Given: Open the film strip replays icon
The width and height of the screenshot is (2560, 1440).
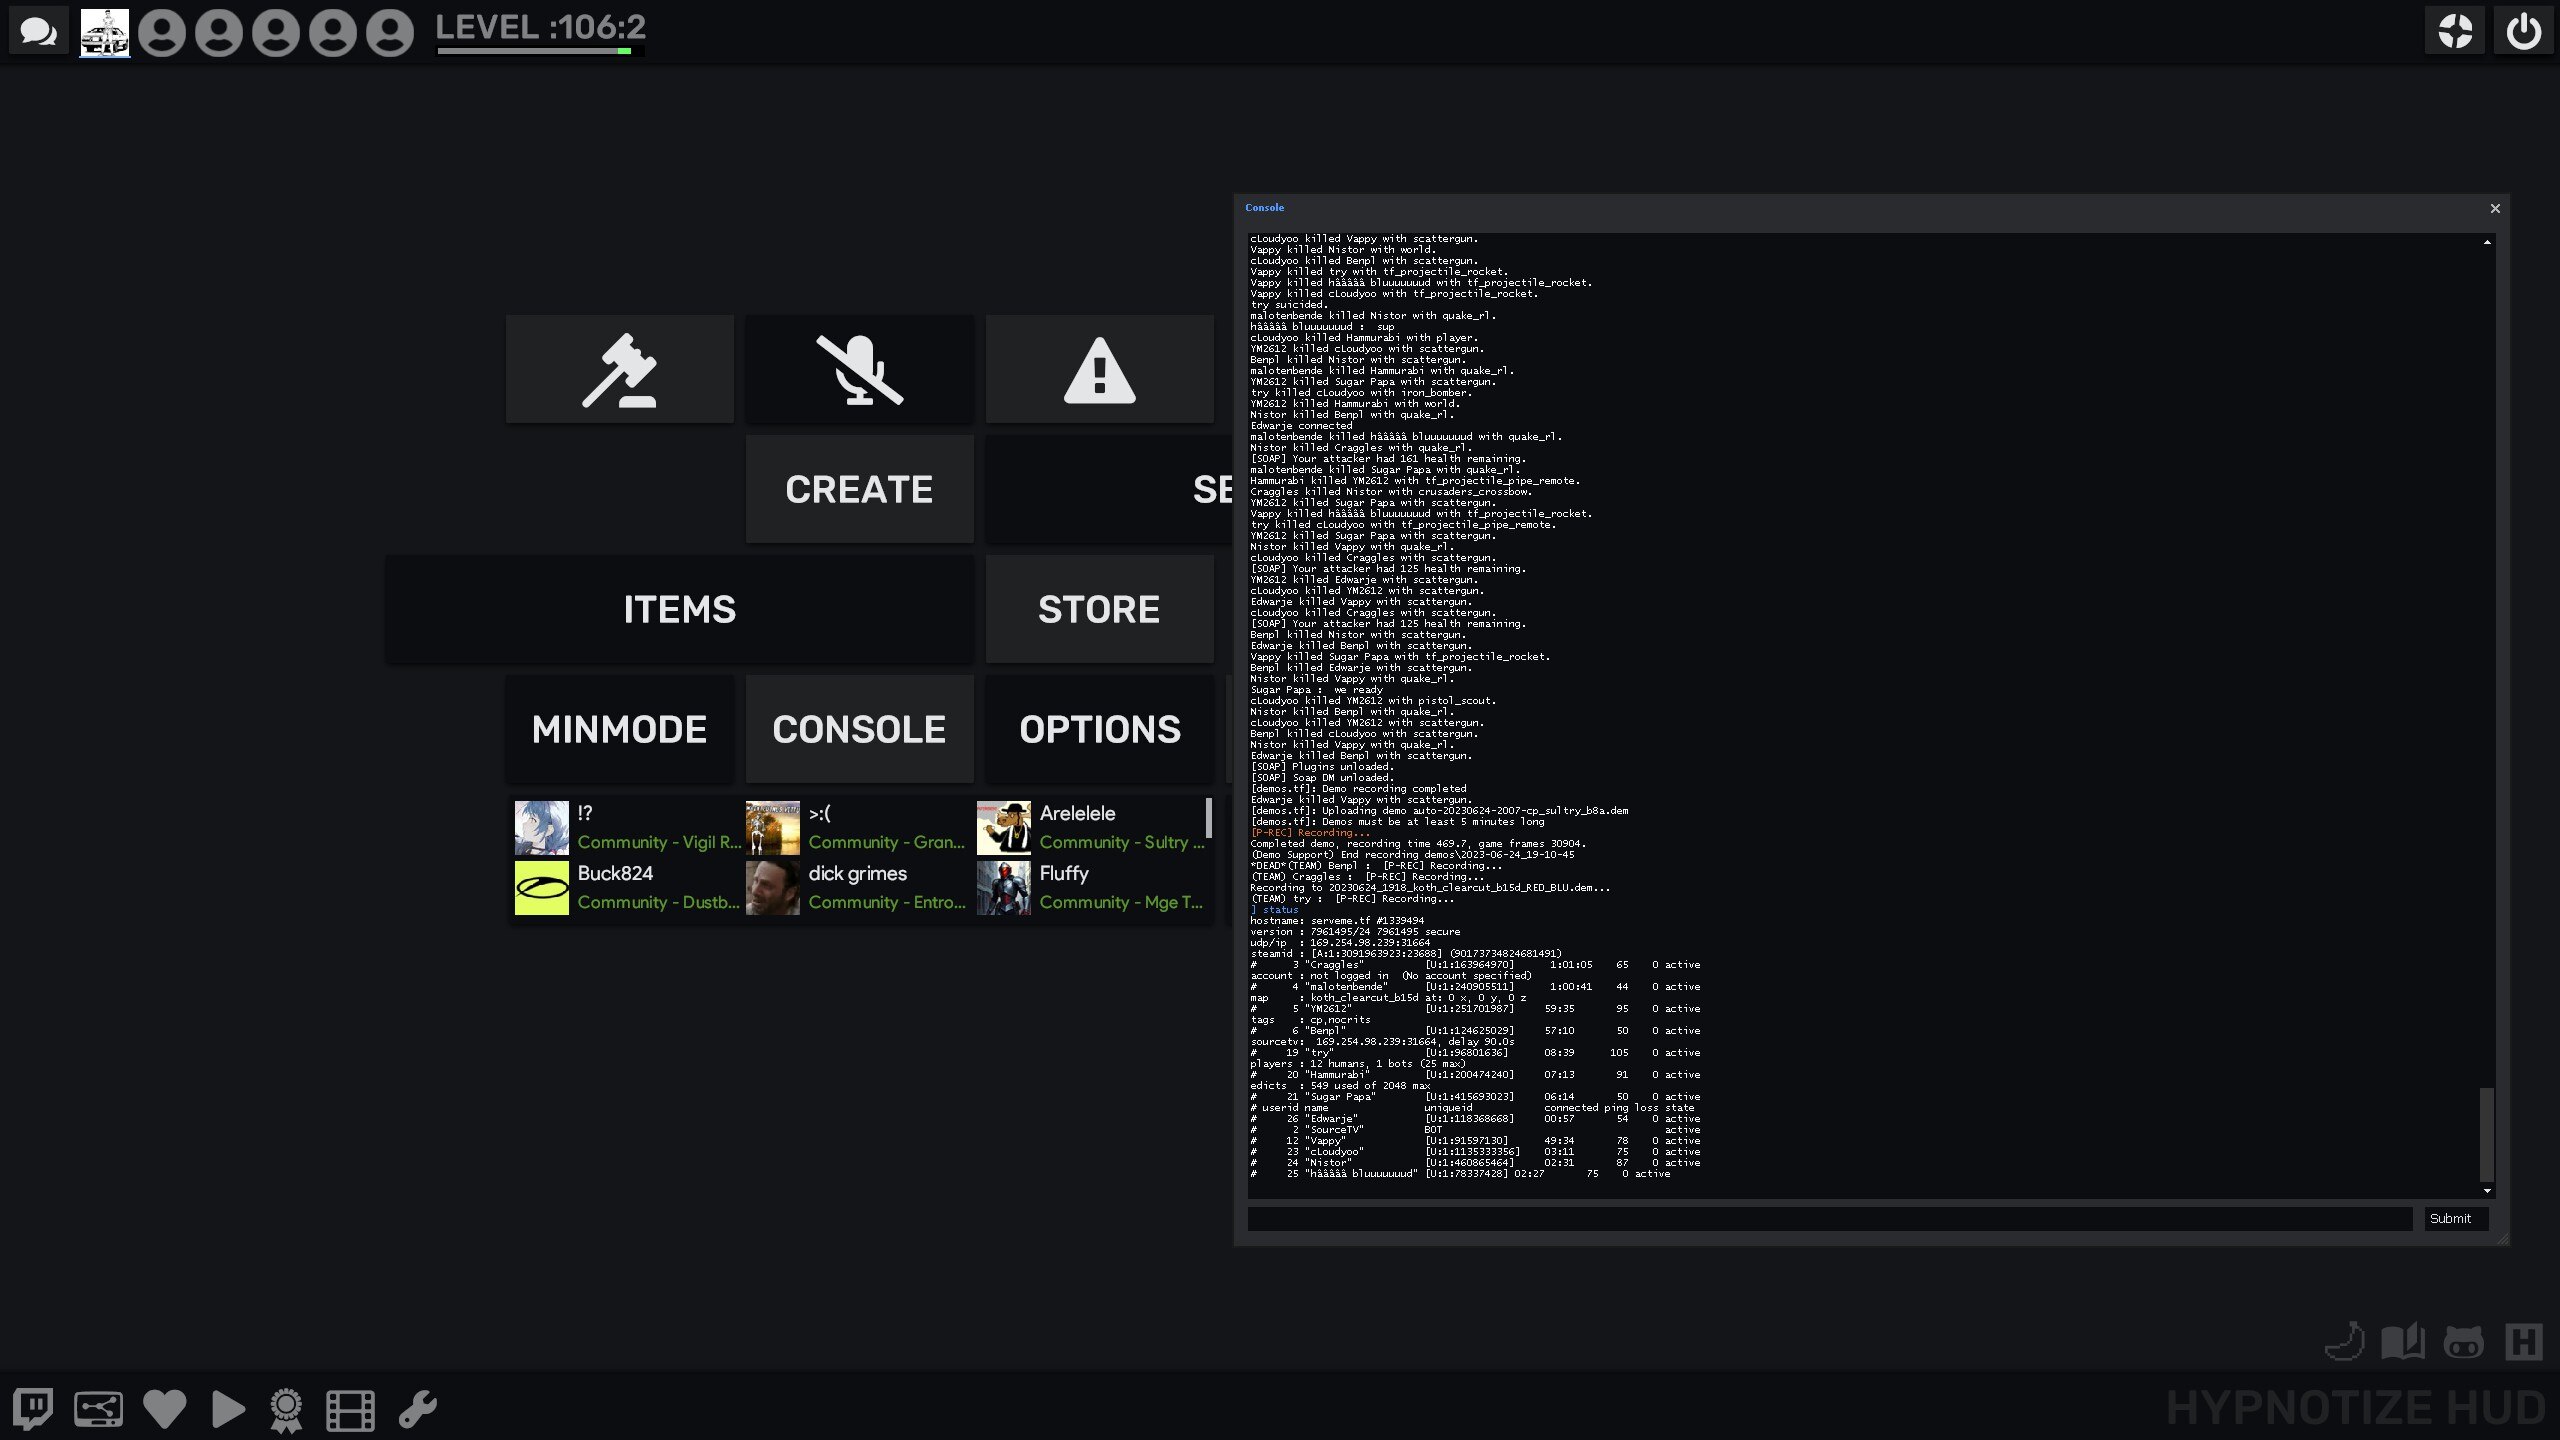Looking at the screenshot, I should [x=350, y=1410].
